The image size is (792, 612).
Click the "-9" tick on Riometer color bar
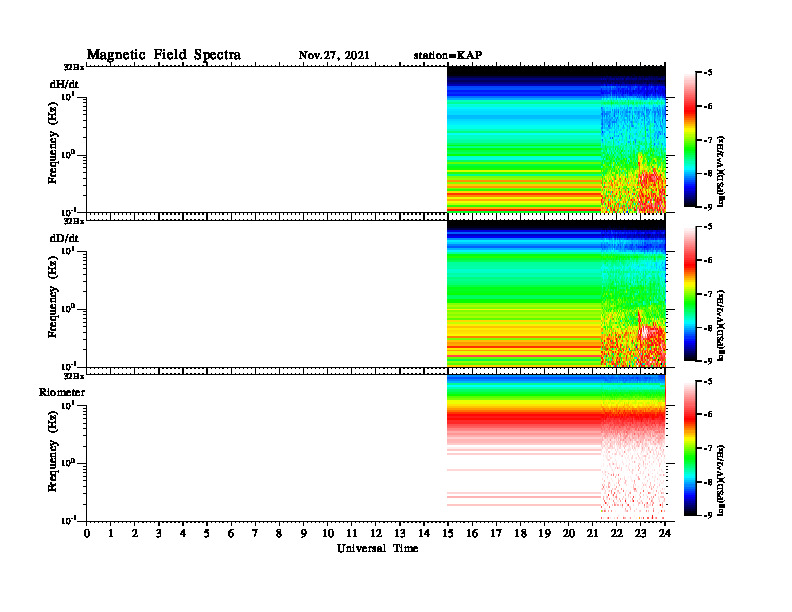(708, 515)
